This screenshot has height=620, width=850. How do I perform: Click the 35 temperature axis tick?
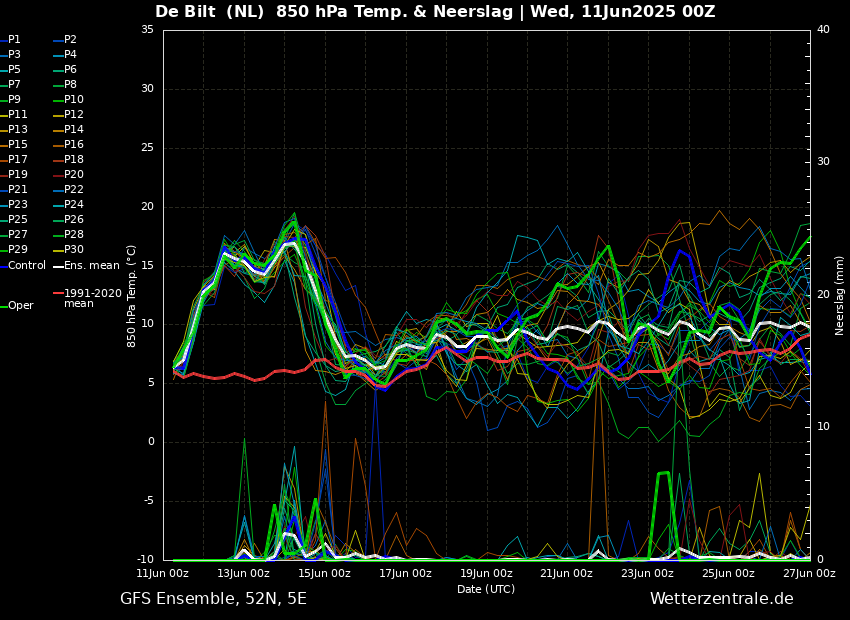147,30
